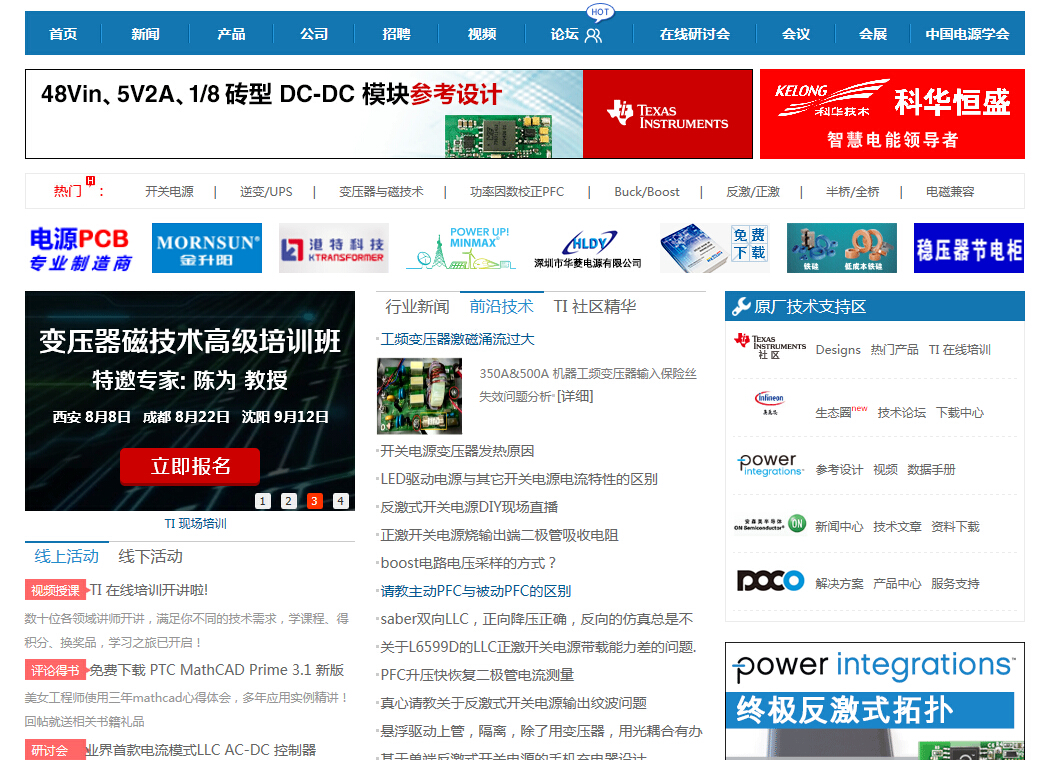1044x760 pixels.
Task: Open the 电磁兼容 hot topic
Action: point(949,192)
